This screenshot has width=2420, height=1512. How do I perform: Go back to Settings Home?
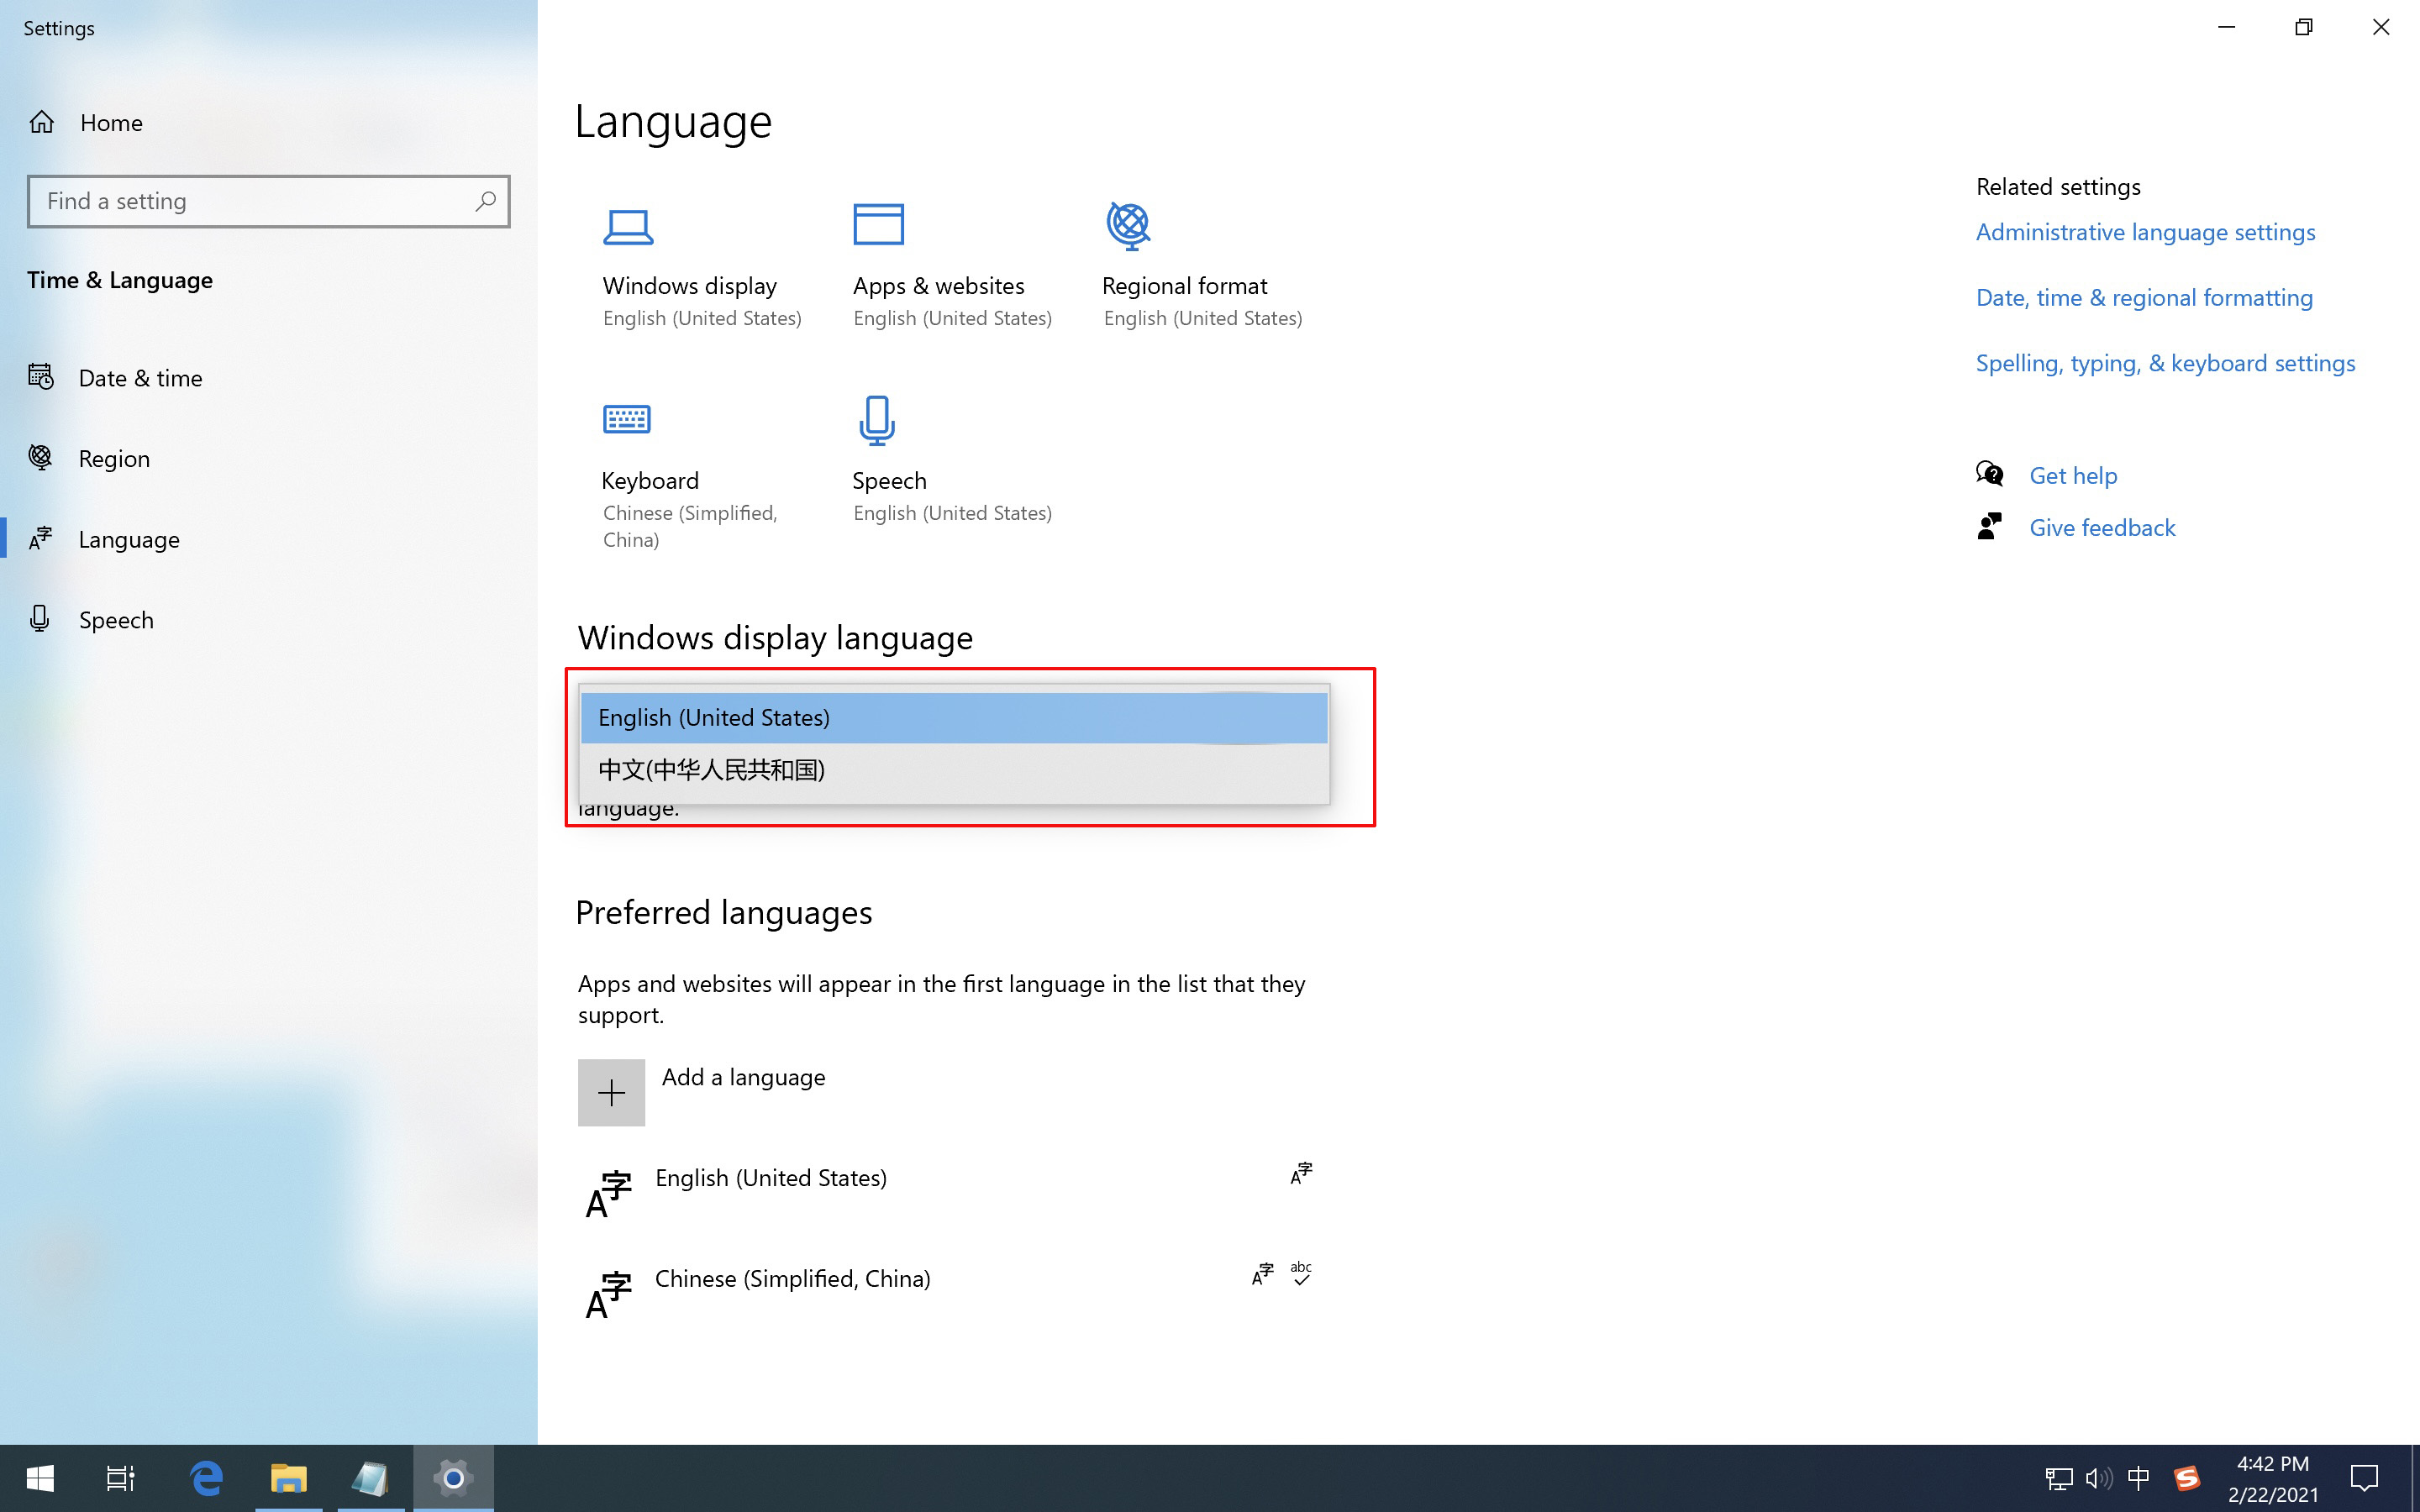(x=110, y=122)
